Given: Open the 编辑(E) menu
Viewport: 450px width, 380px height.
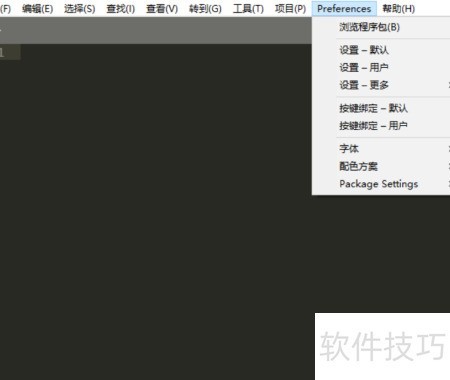Looking at the screenshot, I should 37,9.
